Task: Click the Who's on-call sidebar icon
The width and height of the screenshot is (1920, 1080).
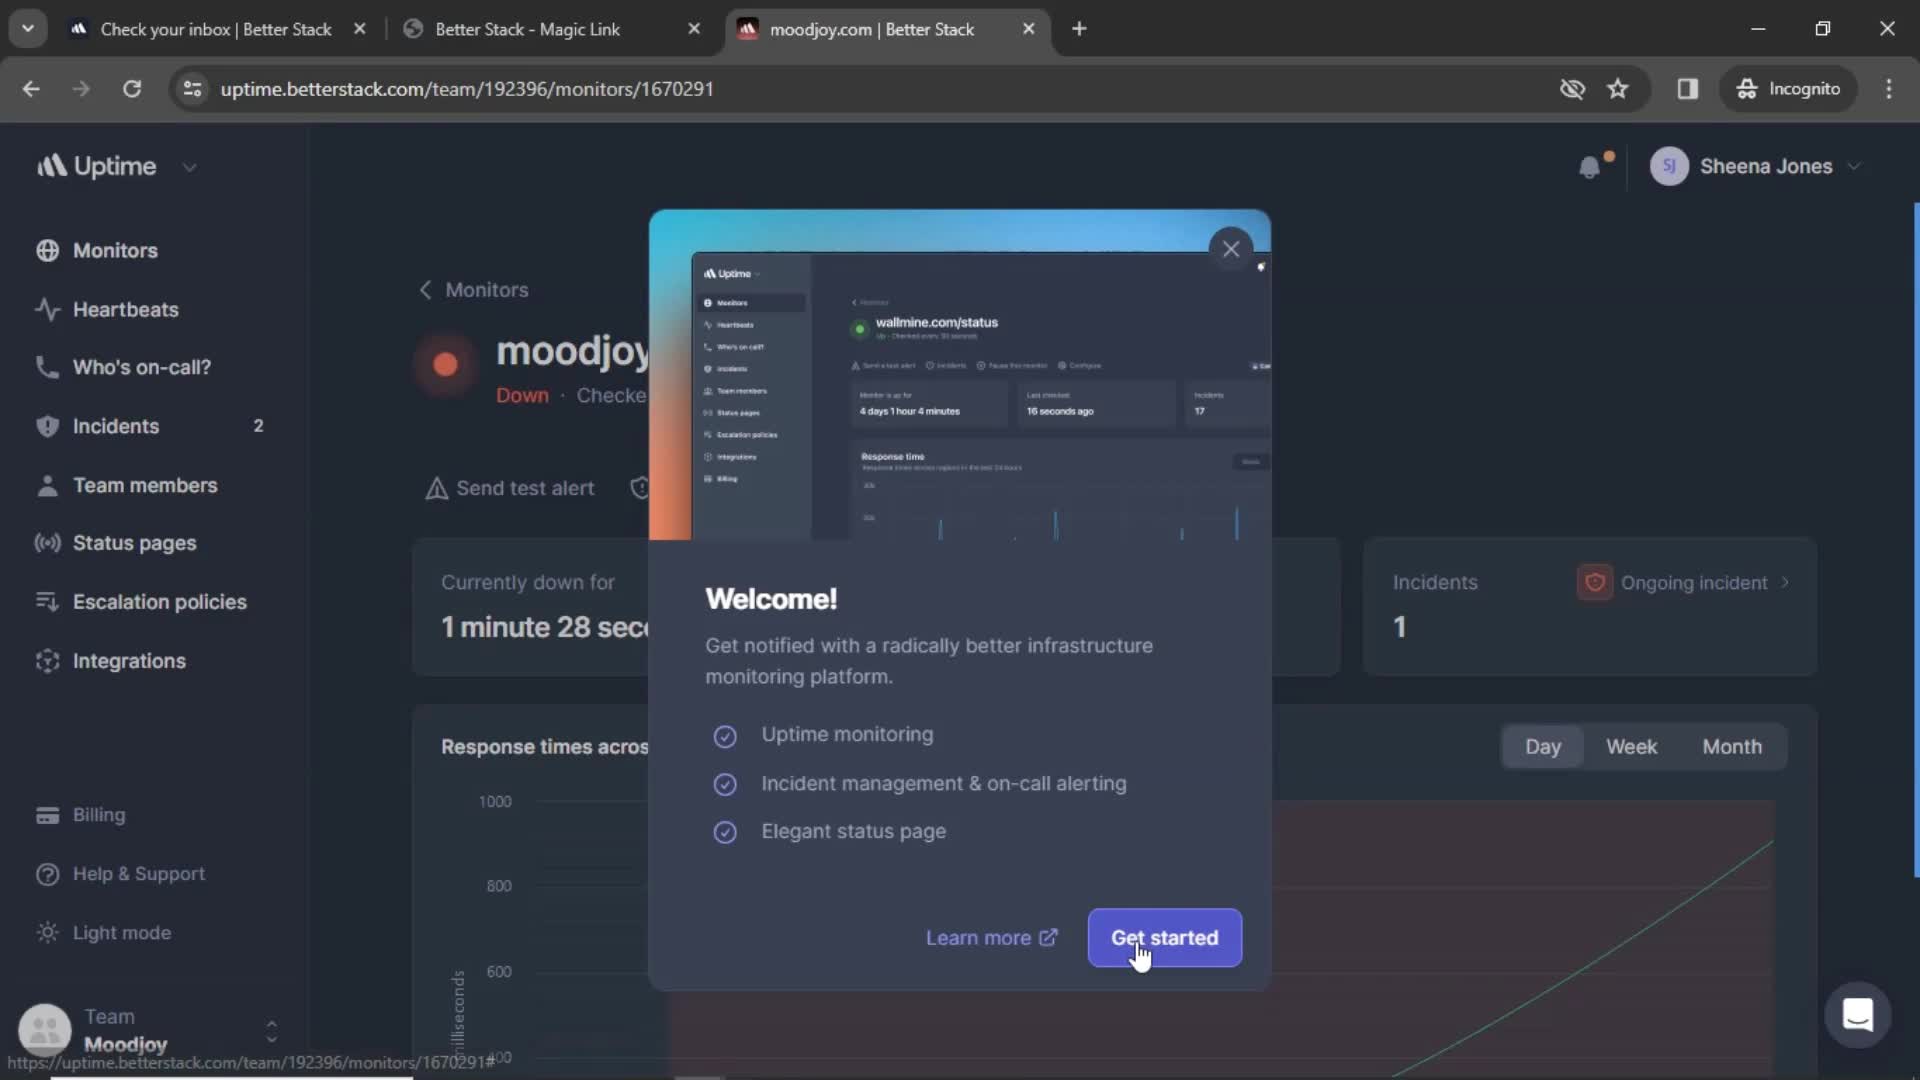Action: (46, 367)
